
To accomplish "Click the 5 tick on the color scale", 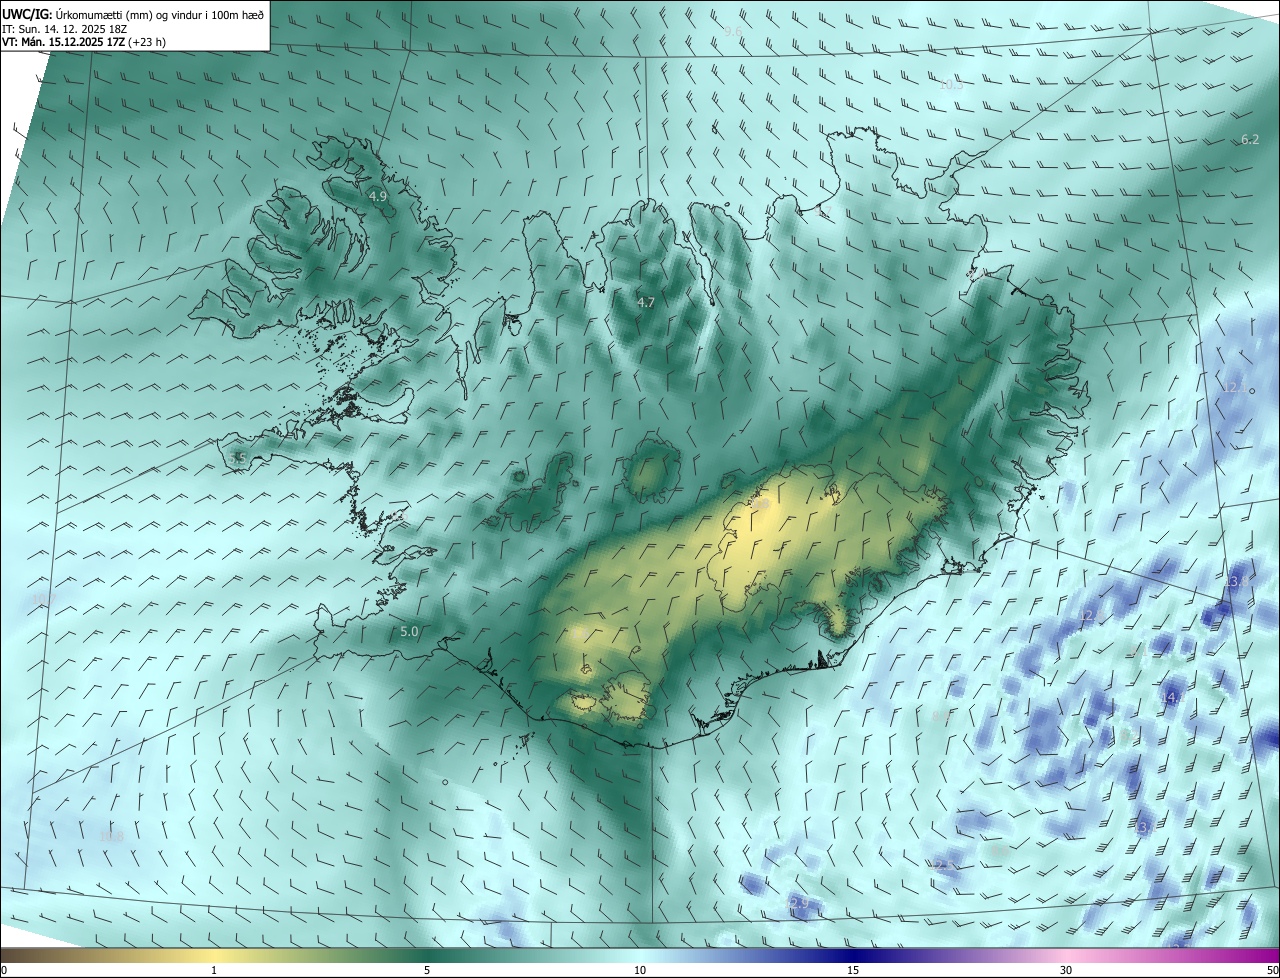I will (x=427, y=970).
